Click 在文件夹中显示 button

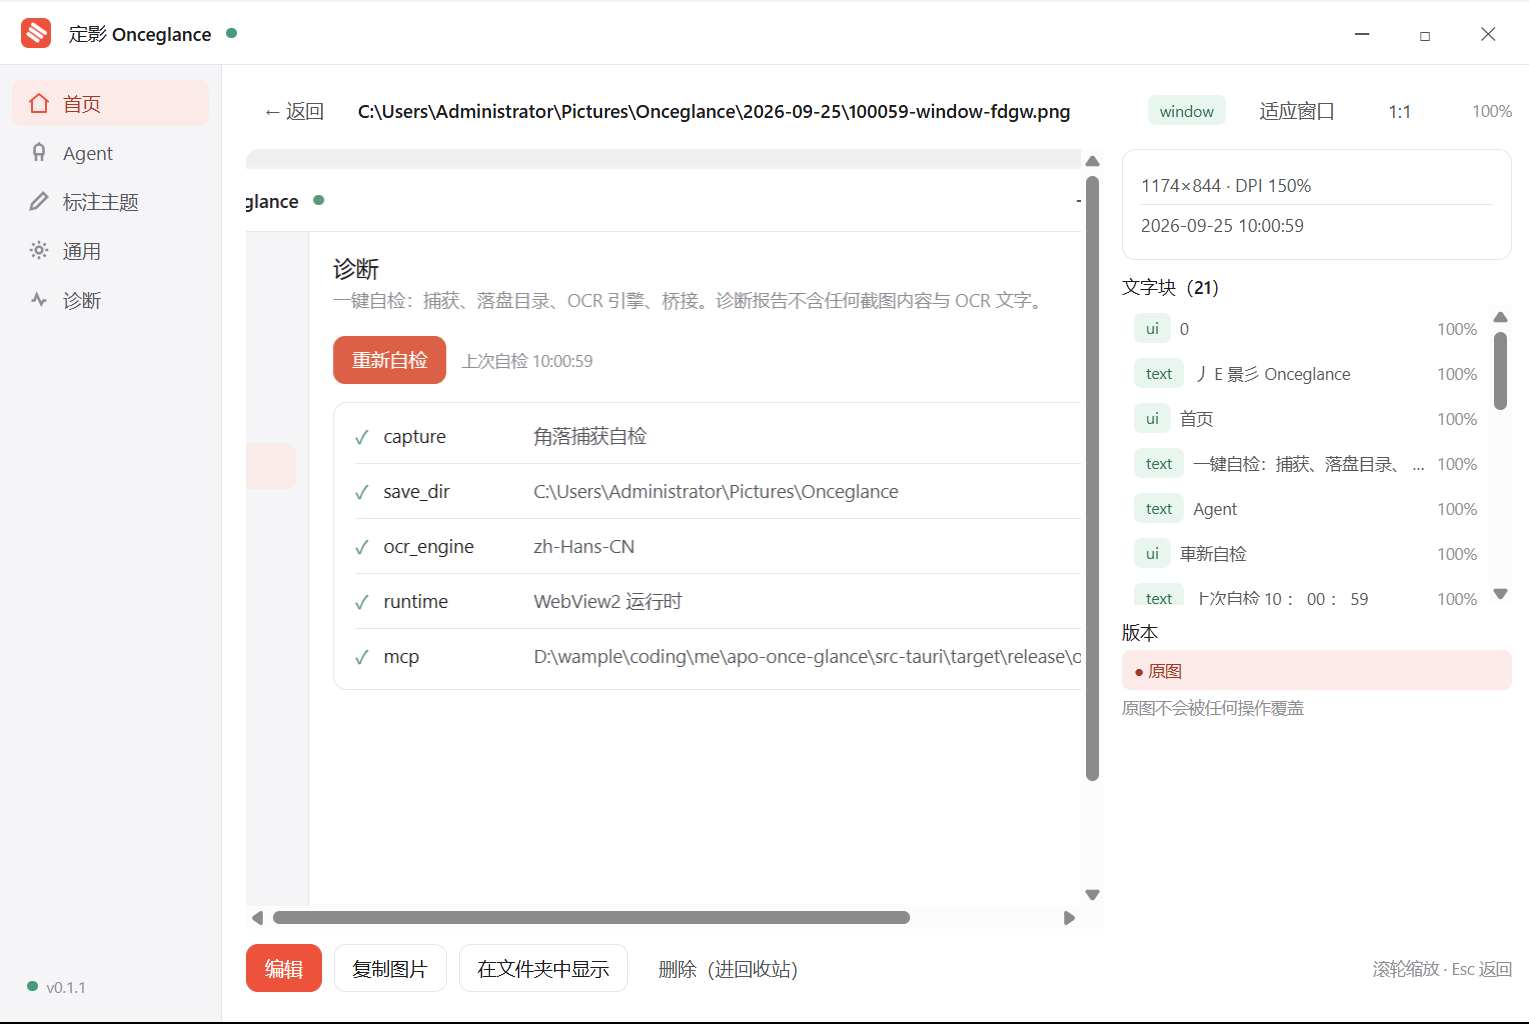tap(543, 968)
